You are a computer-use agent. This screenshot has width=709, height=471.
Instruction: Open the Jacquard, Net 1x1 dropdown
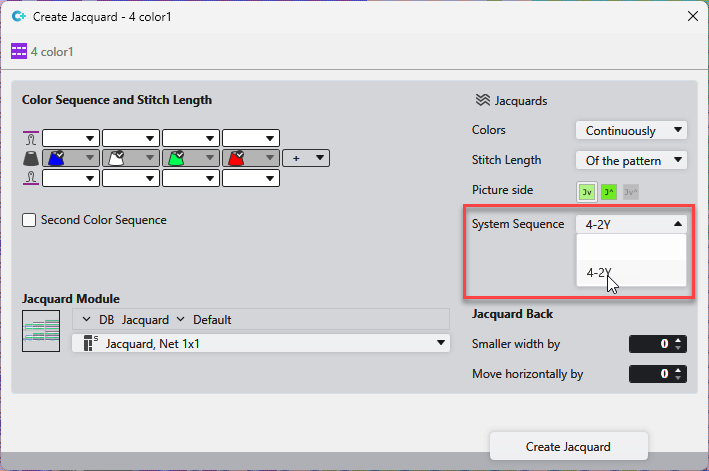click(x=260, y=344)
